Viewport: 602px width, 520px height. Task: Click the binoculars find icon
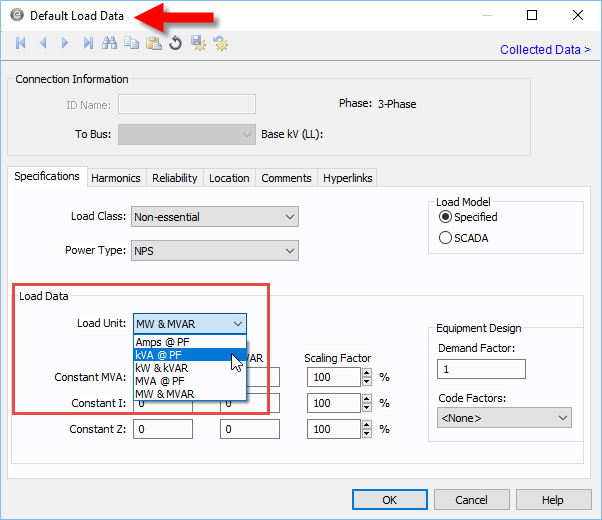click(x=109, y=43)
